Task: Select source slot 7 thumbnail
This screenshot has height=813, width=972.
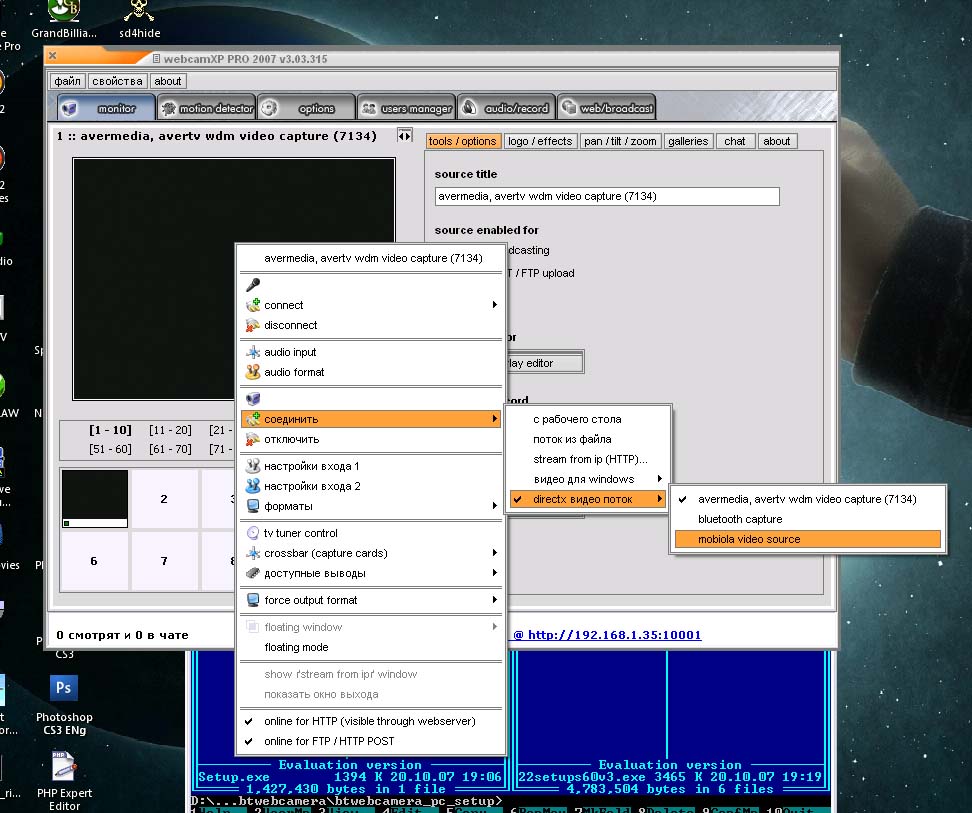Action: 164,561
